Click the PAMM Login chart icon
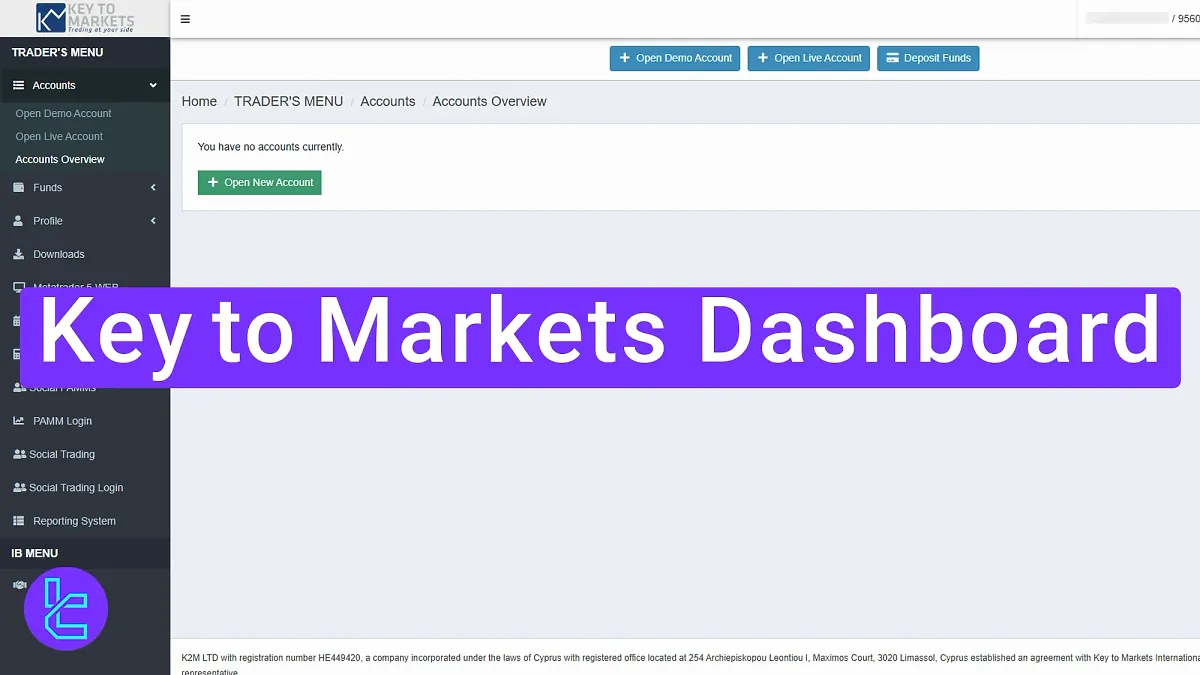Image resolution: width=1200 pixels, height=675 pixels. click(x=20, y=420)
